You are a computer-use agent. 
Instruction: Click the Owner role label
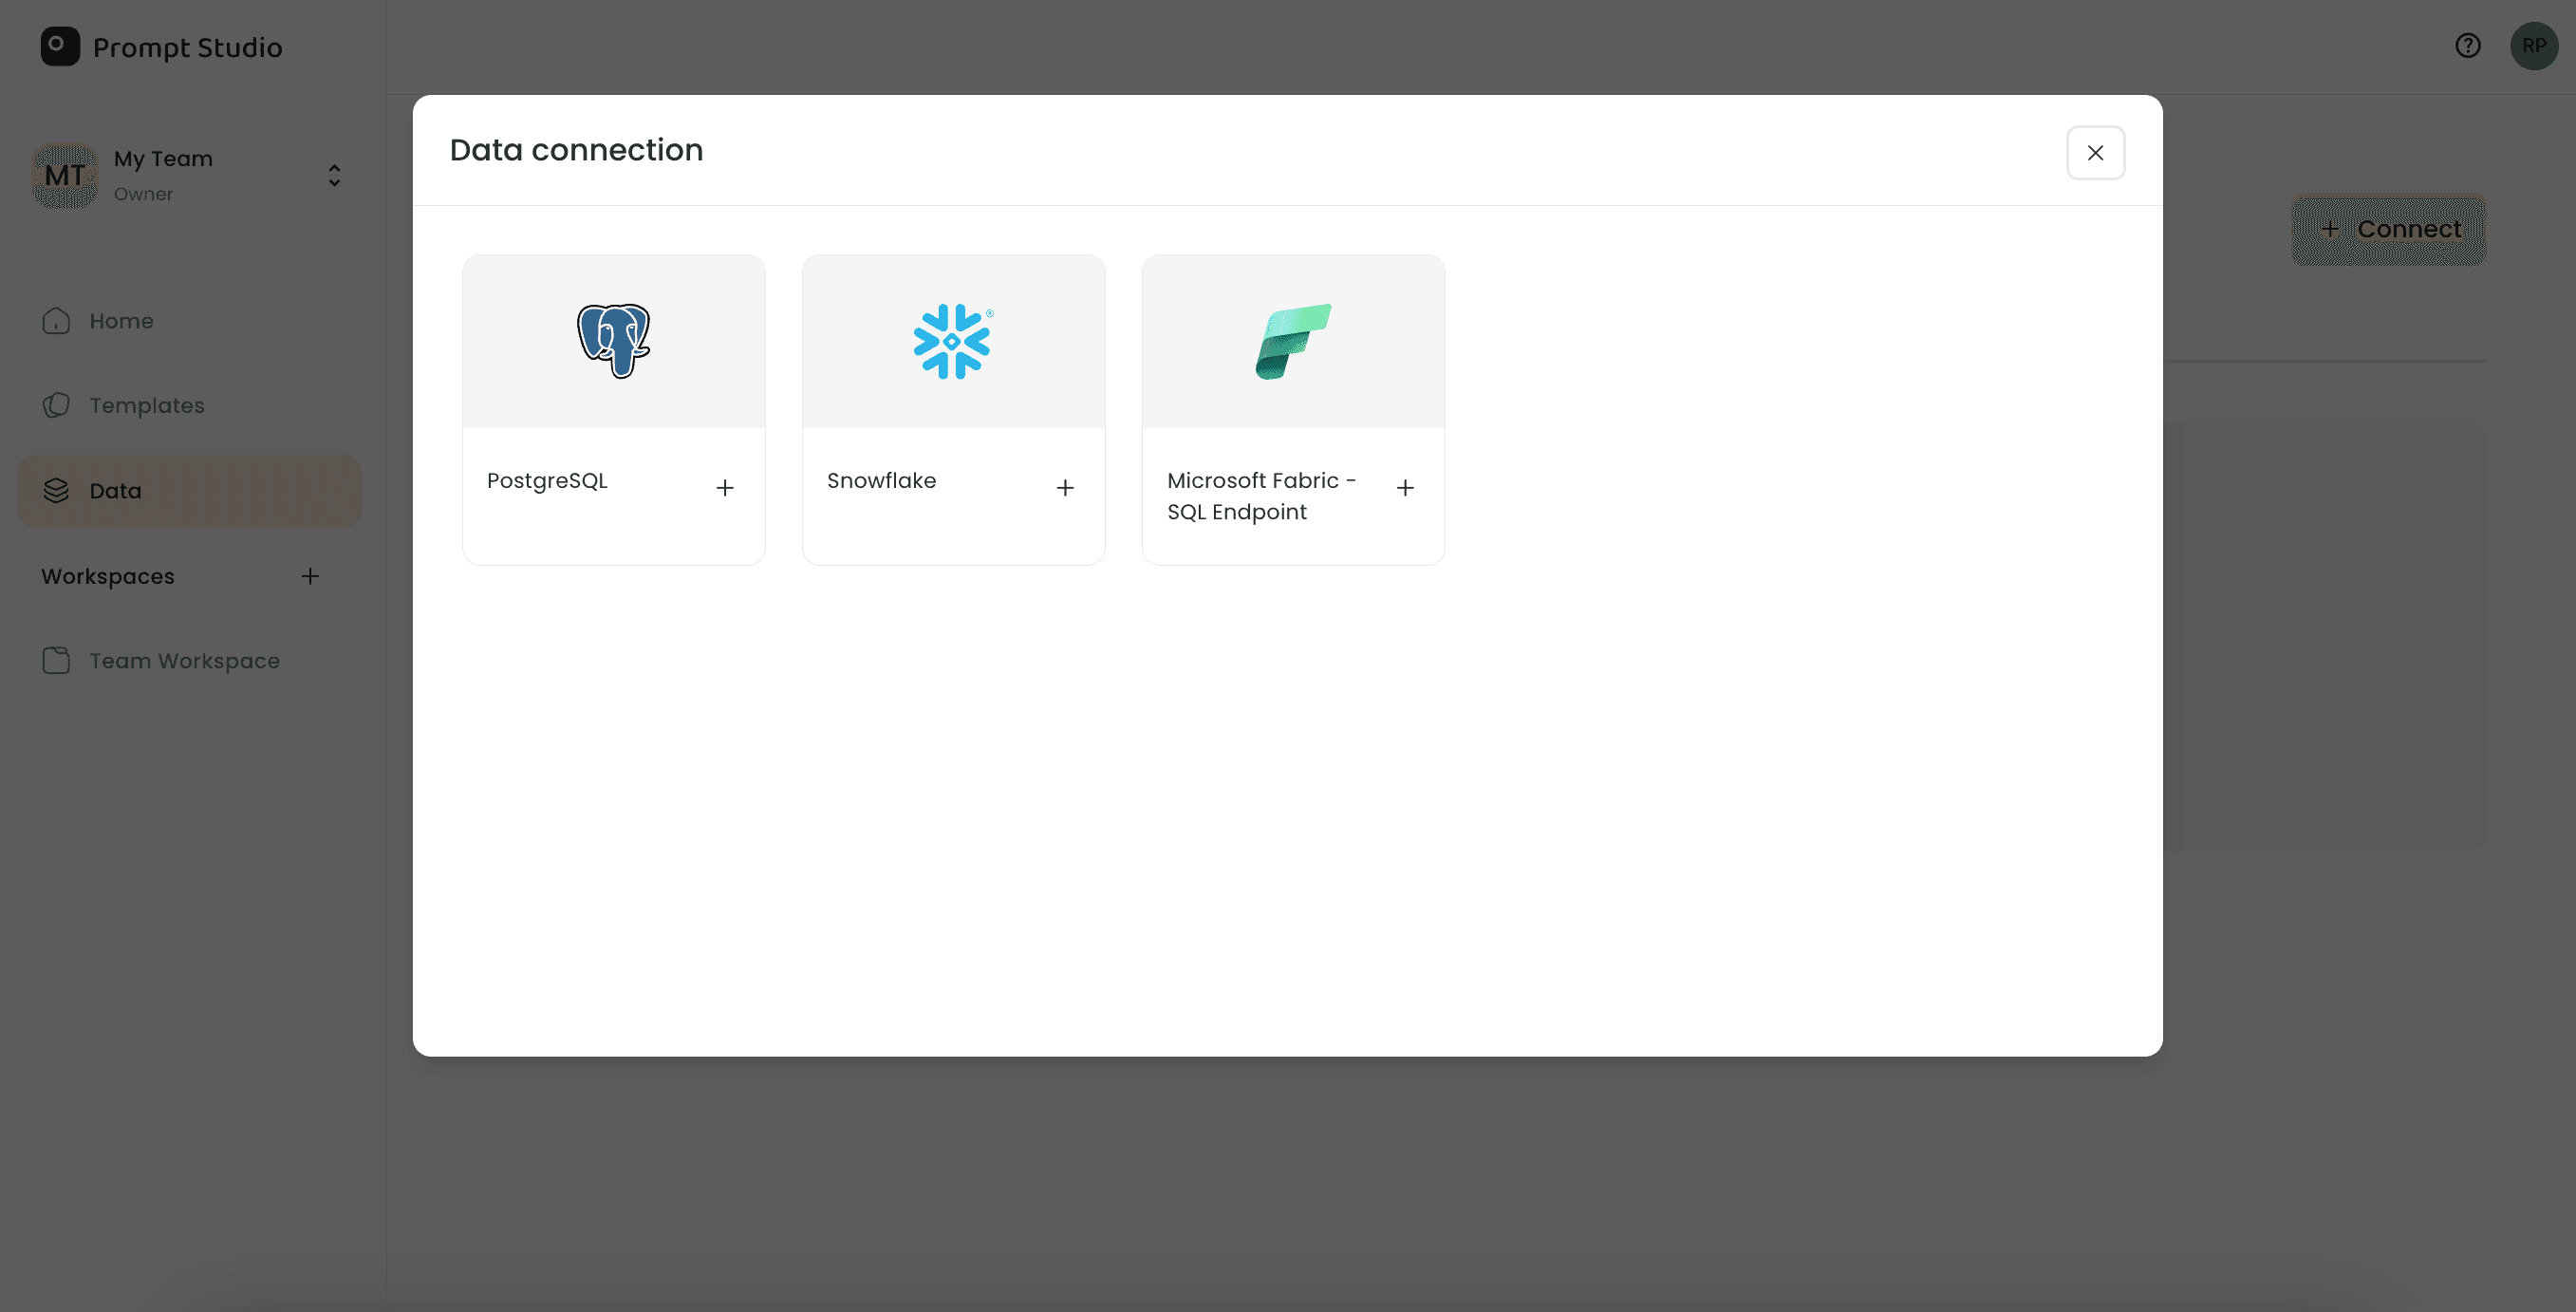pos(143,194)
